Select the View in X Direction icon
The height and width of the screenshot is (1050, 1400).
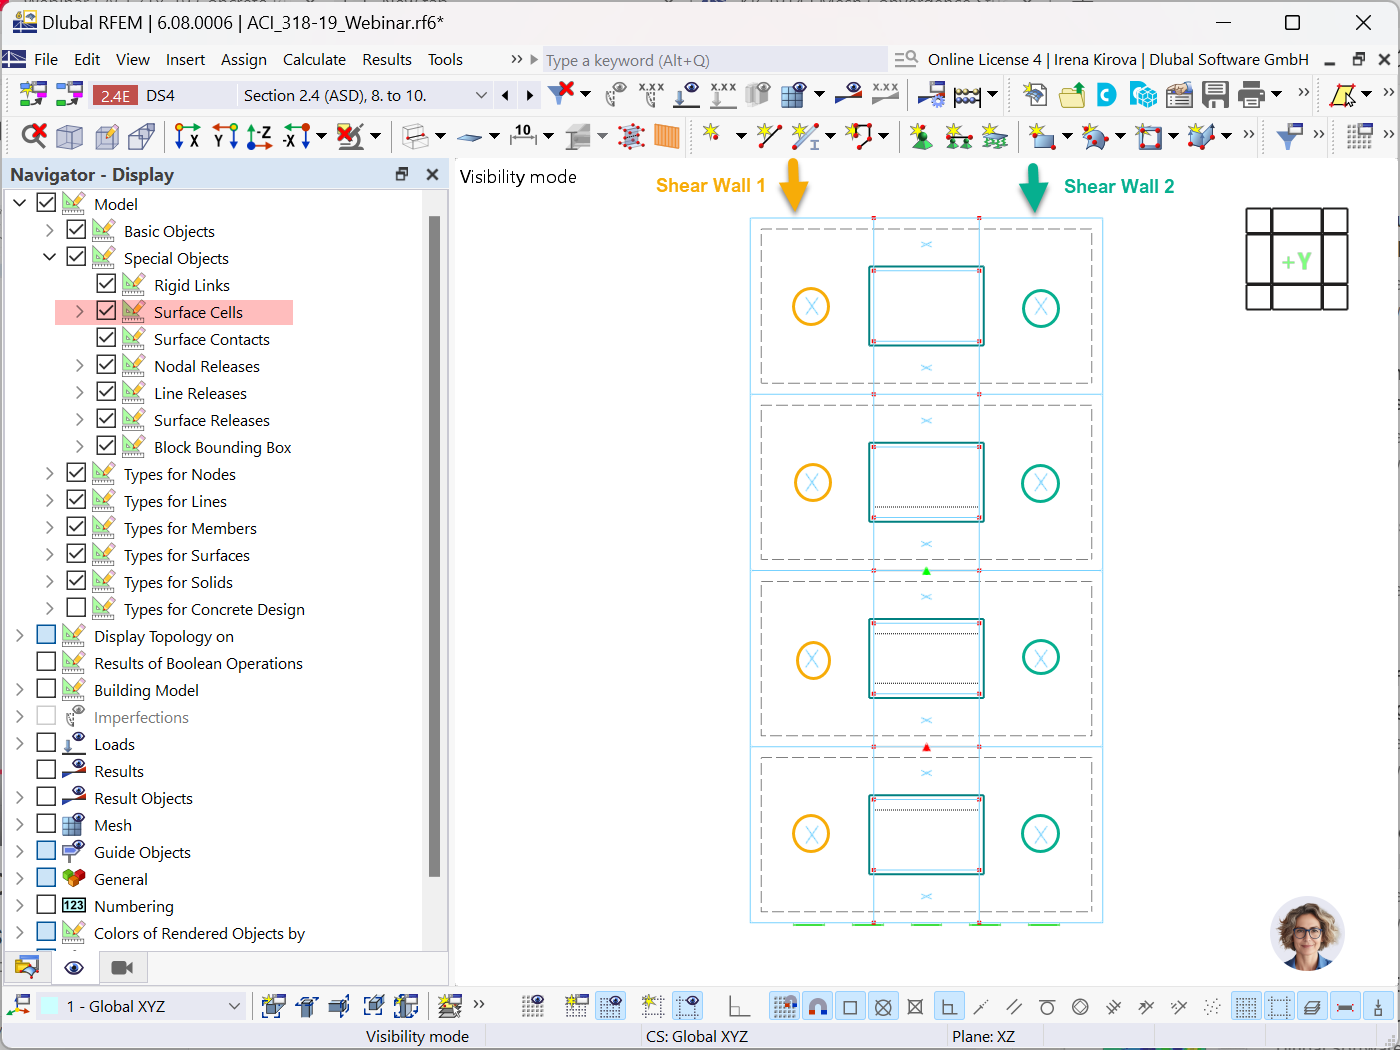[186, 136]
